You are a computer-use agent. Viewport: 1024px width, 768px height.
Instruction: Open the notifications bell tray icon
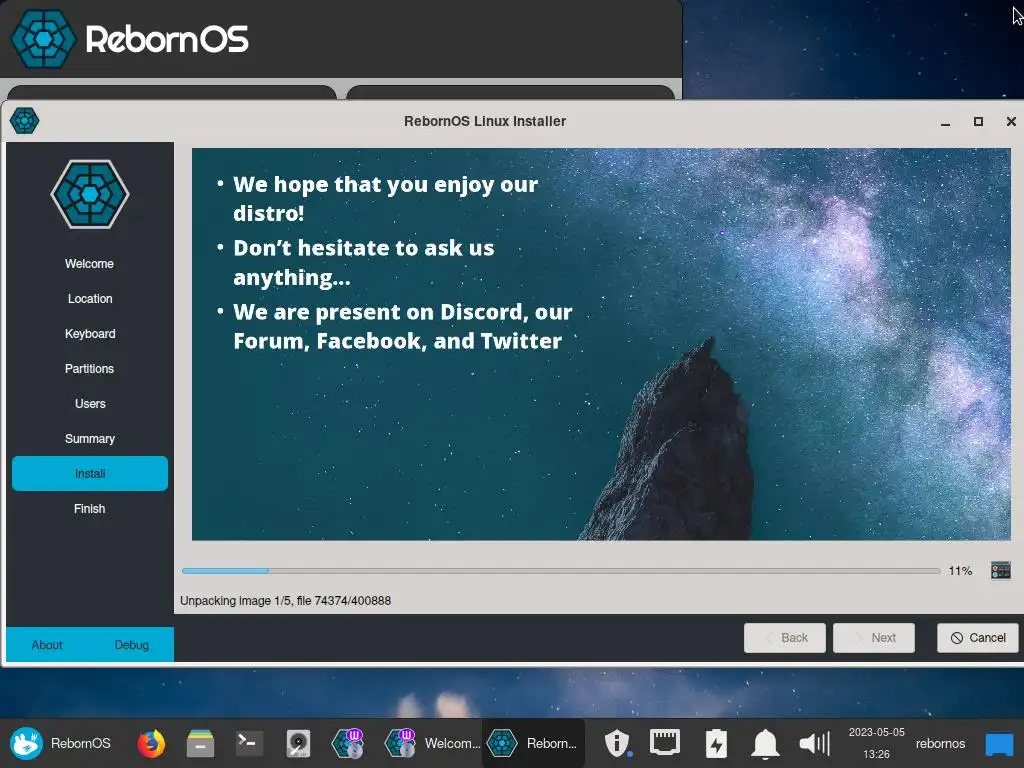pyautogui.click(x=765, y=743)
